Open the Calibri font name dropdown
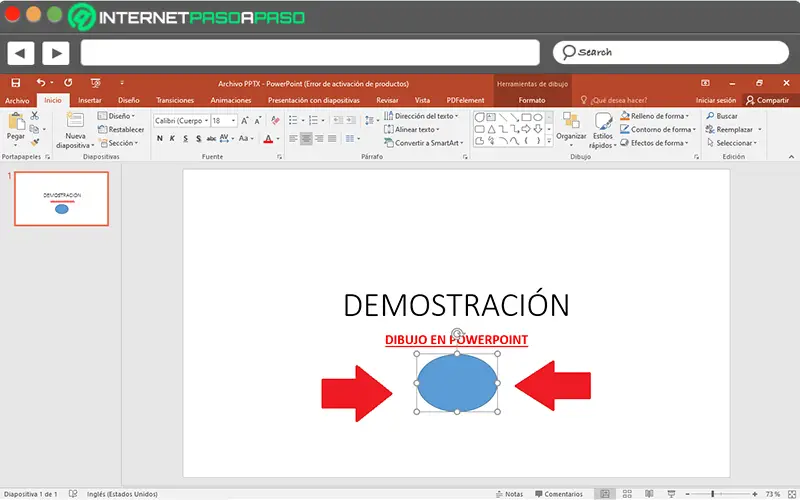This screenshot has width=800, height=500. click(180, 121)
